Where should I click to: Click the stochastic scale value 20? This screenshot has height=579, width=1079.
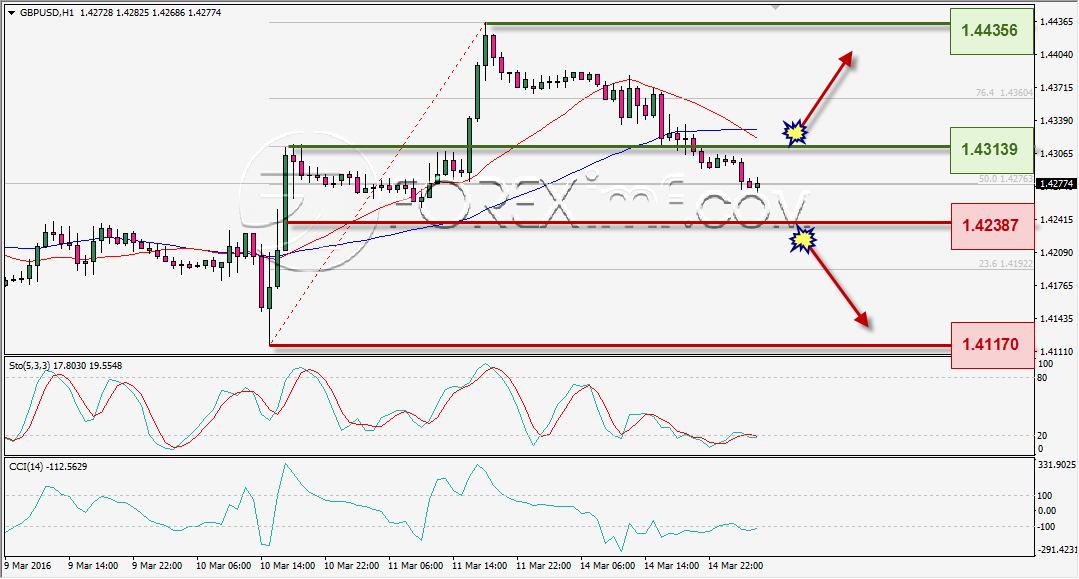coord(1043,436)
